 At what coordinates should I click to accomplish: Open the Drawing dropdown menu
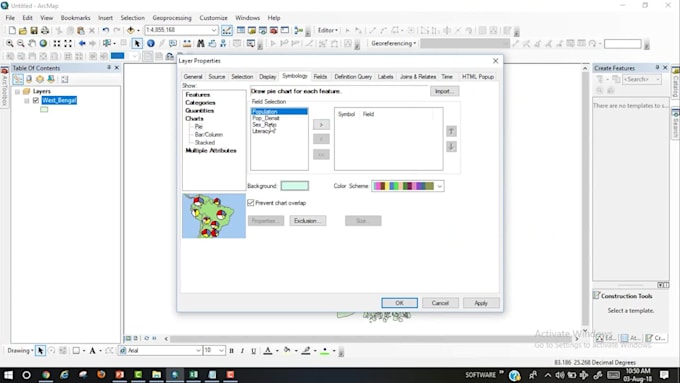coord(20,350)
